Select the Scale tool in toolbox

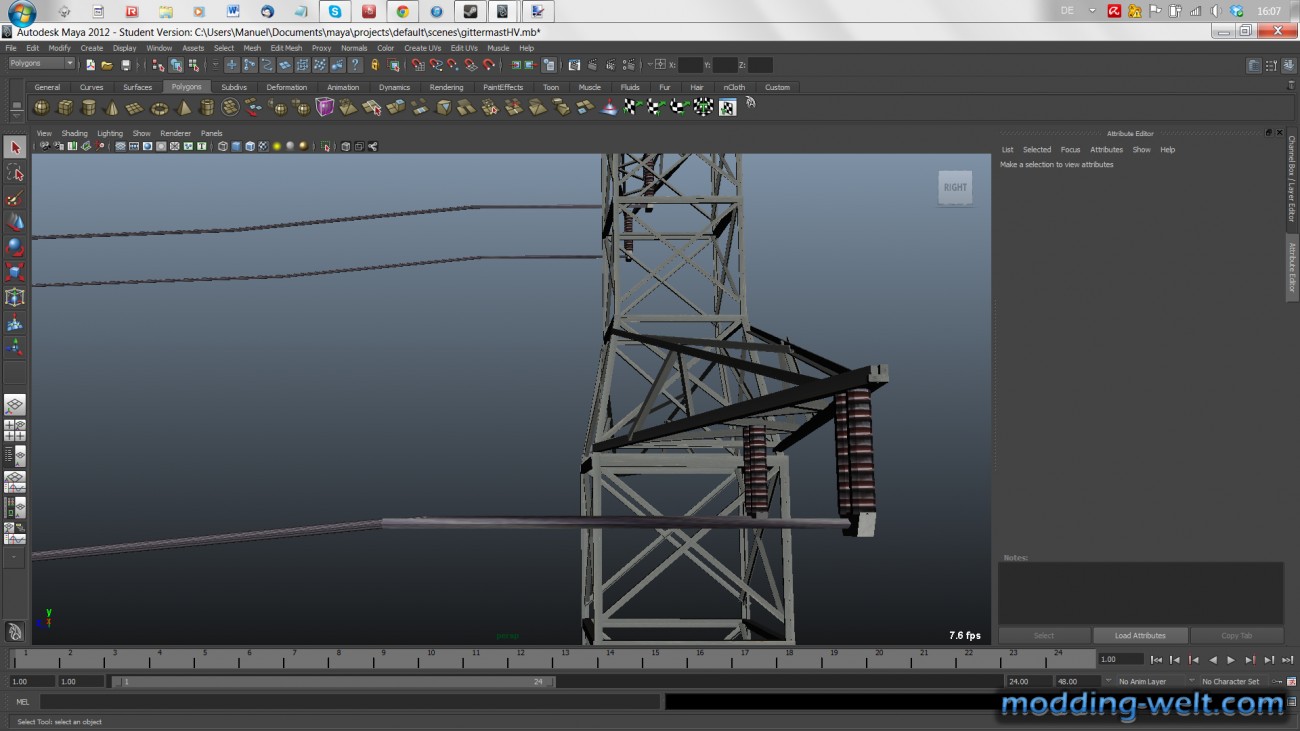(x=15, y=272)
